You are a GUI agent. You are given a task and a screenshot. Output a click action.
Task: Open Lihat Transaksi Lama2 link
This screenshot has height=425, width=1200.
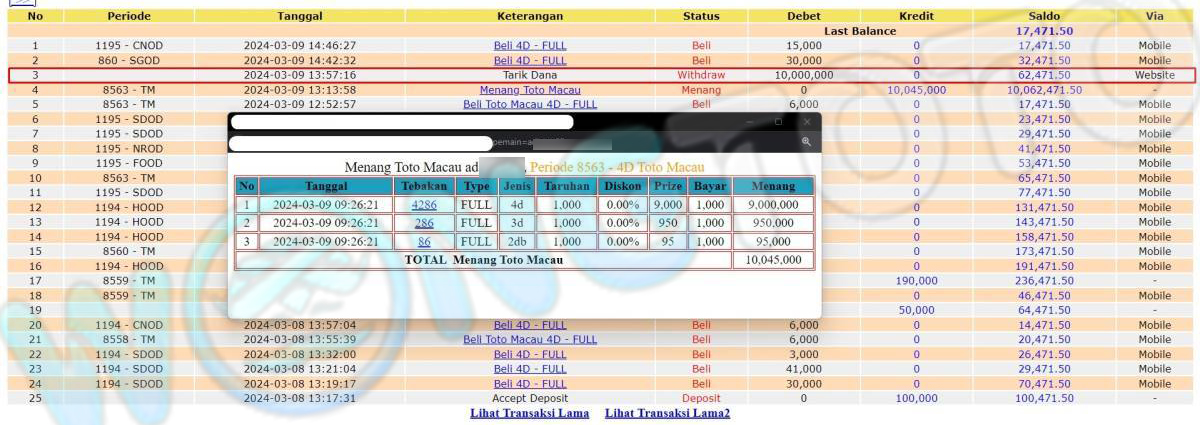tap(667, 413)
